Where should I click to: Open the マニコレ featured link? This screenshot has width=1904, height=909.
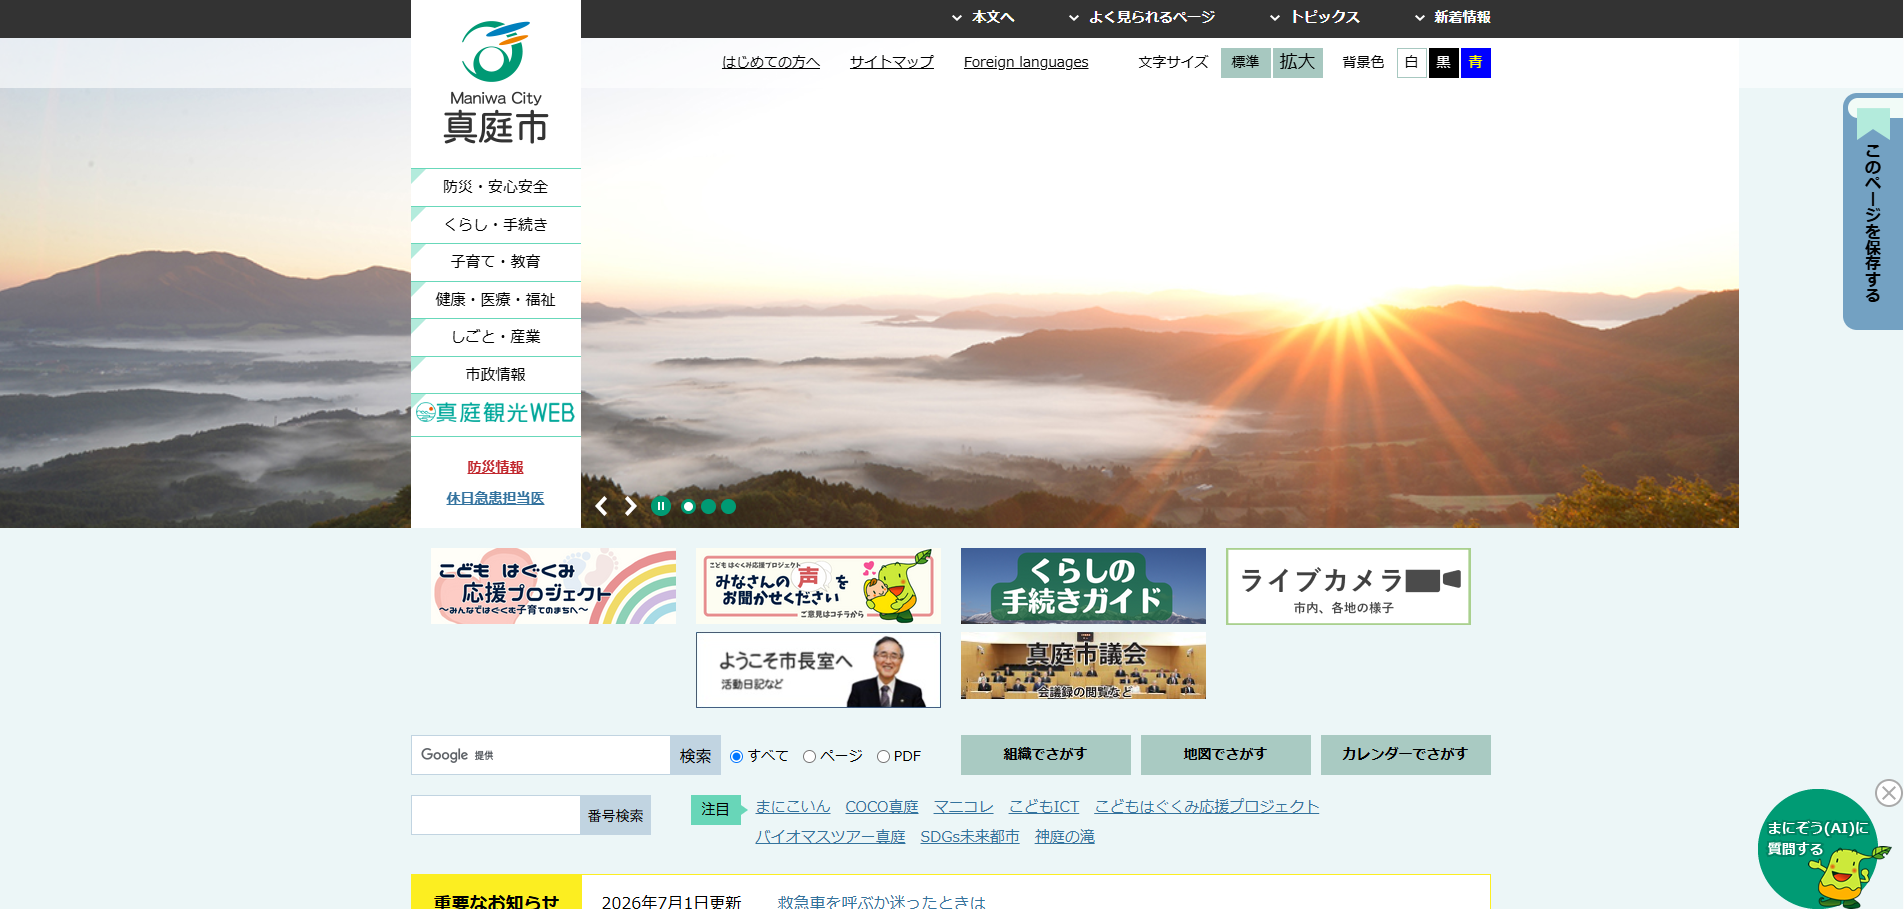[964, 807]
